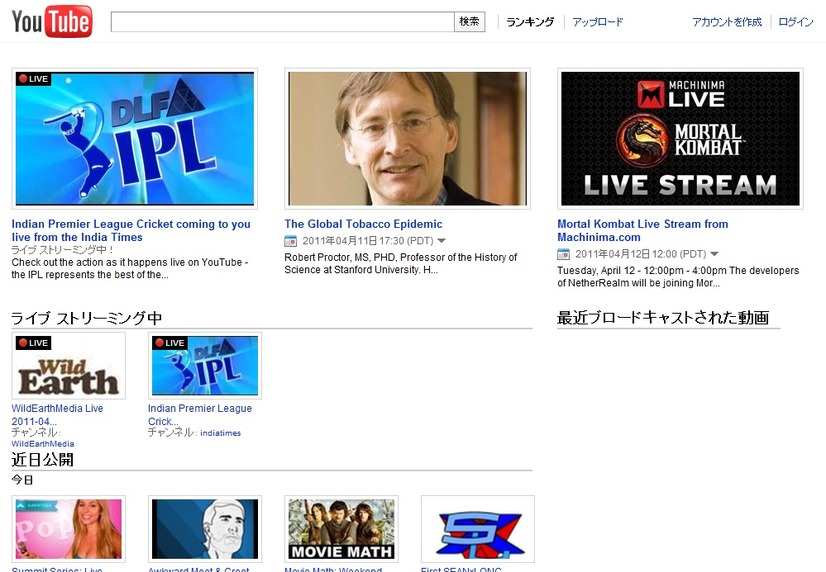Open the Global Tobacco Epidemic thumbnail
This screenshot has height=572, width=826.
tap(407, 139)
